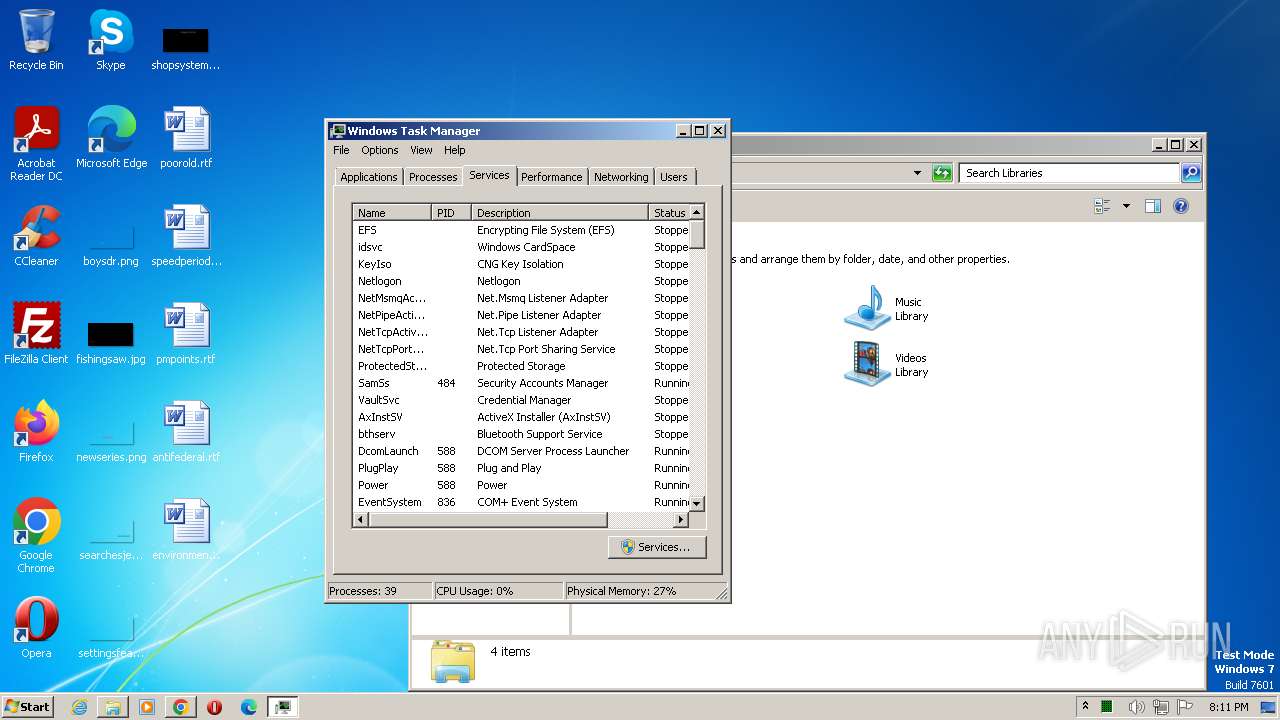Image resolution: width=1280 pixels, height=720 pixels.
Task: Click services list scroll up arrow
Action: pos(697,212)
